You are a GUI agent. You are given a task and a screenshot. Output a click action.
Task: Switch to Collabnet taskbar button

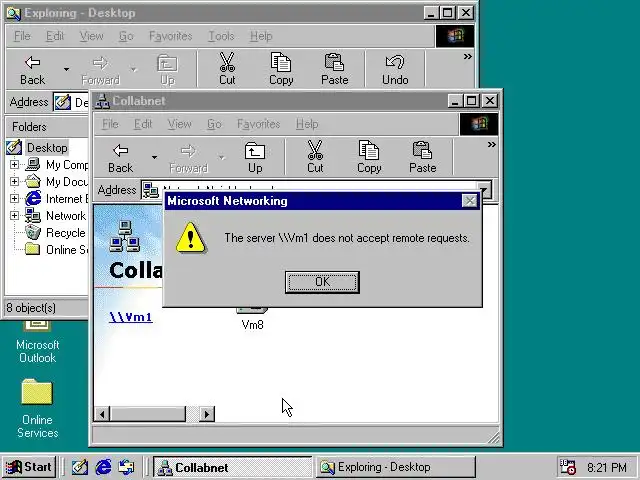tap(233, 467)
